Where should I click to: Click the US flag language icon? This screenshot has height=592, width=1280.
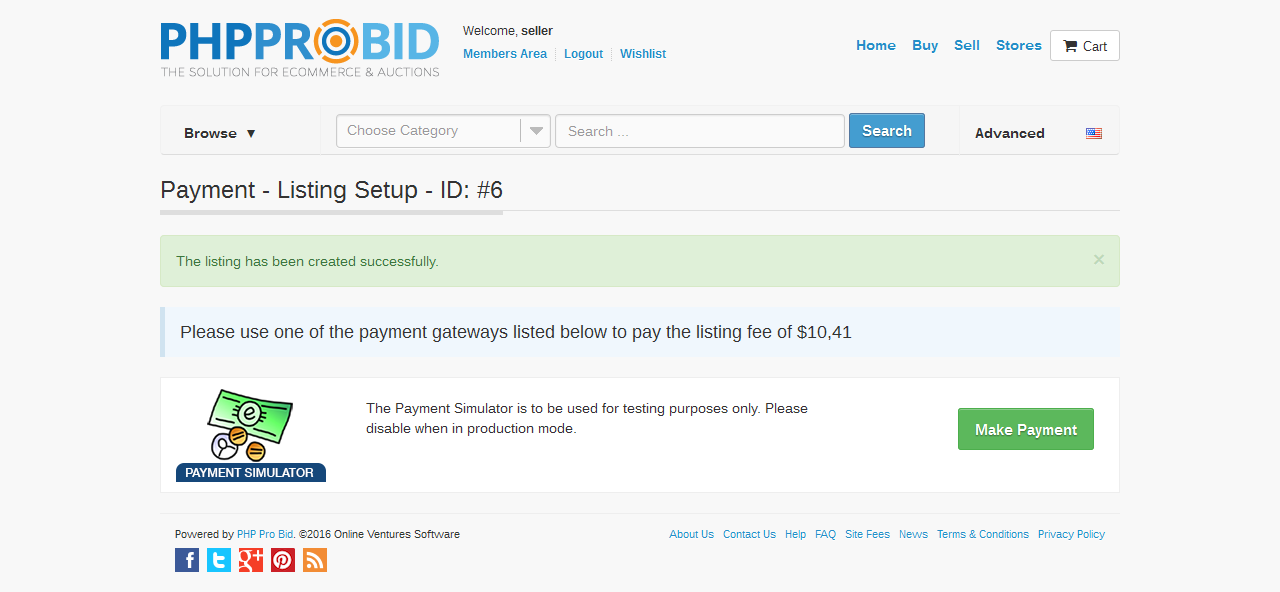point(1094,133)
